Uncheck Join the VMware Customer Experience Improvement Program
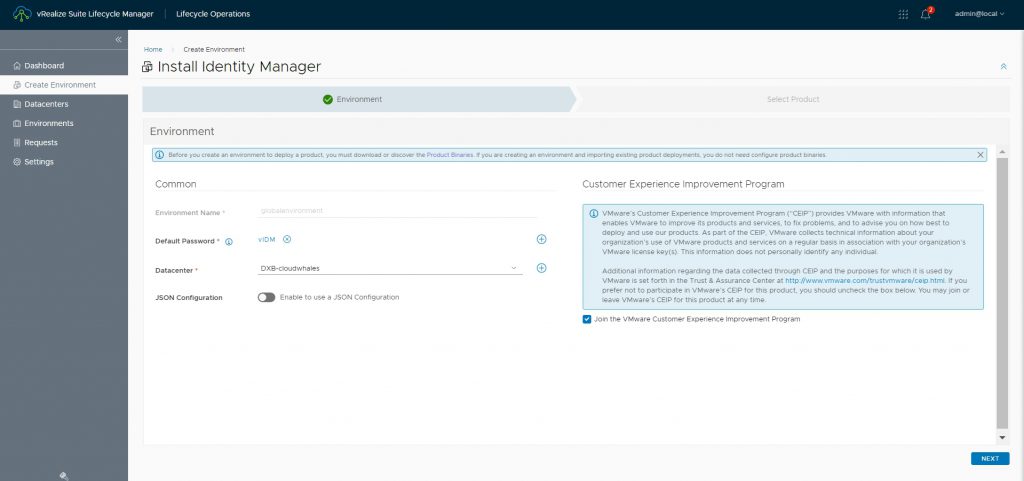 (x=586, y=320)
